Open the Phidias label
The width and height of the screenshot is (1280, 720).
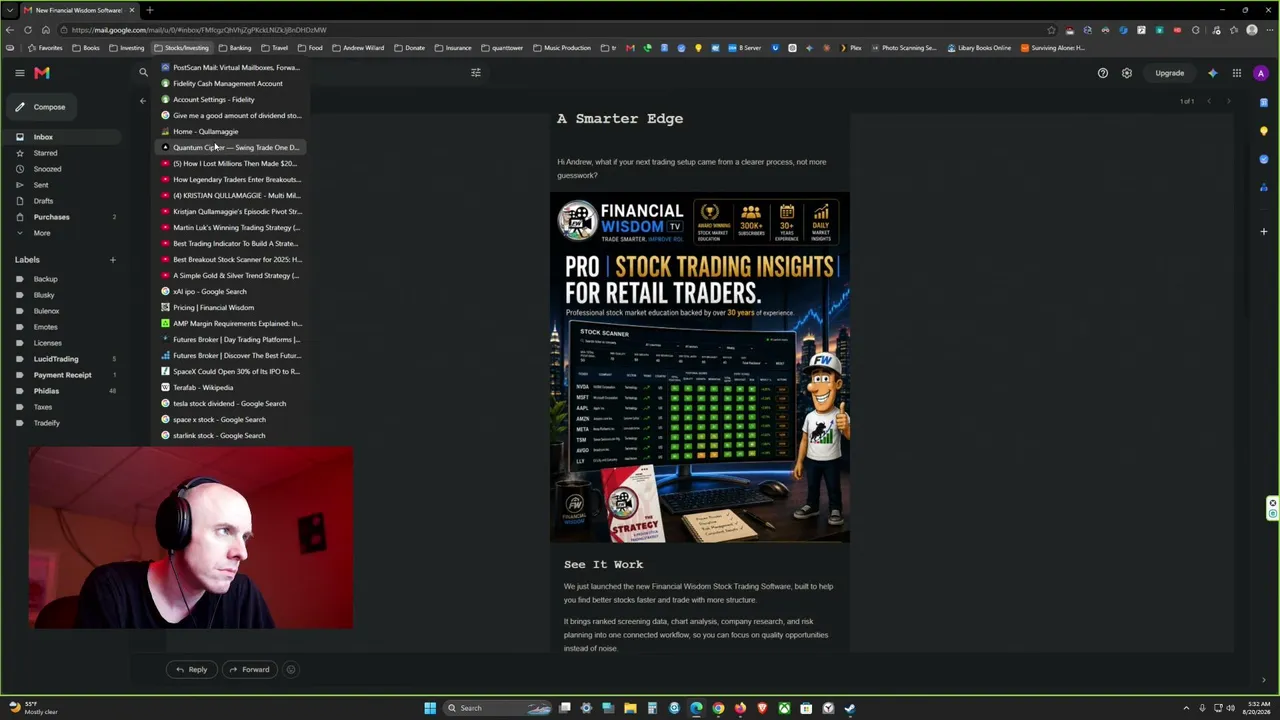pos(62,391)
